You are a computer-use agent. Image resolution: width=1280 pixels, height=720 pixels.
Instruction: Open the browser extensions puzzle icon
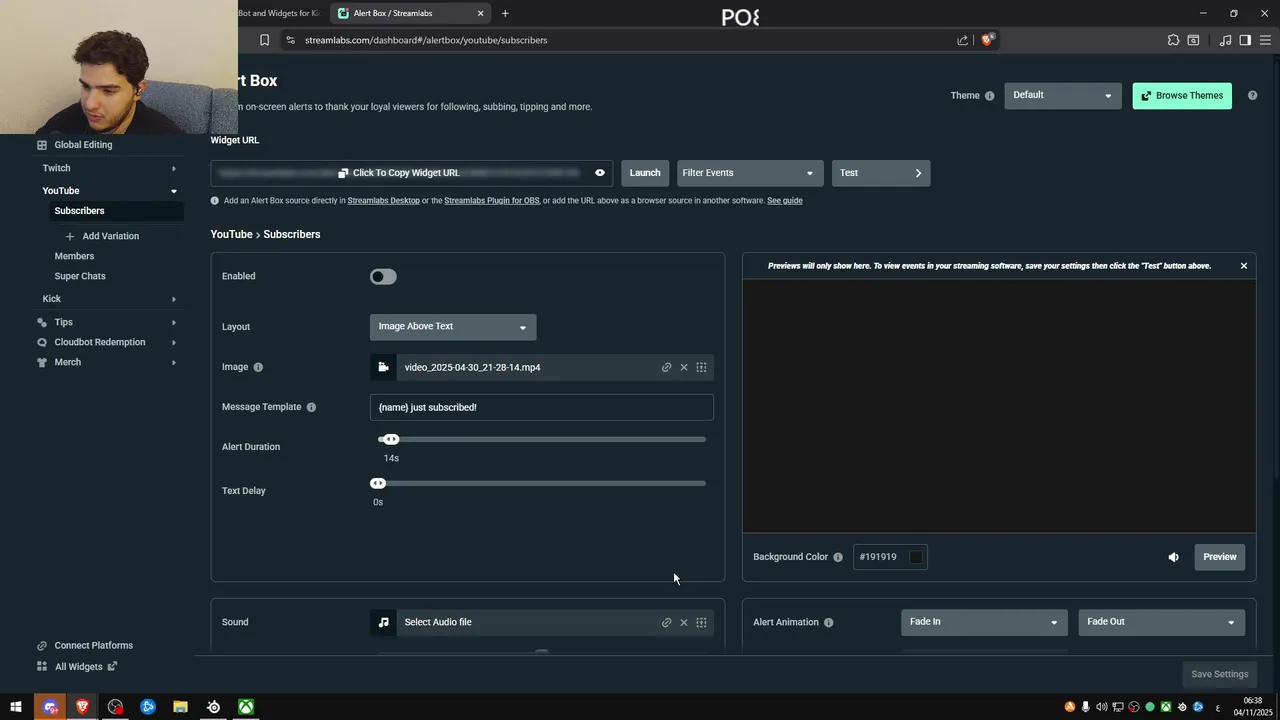[x=1173, y=40]
